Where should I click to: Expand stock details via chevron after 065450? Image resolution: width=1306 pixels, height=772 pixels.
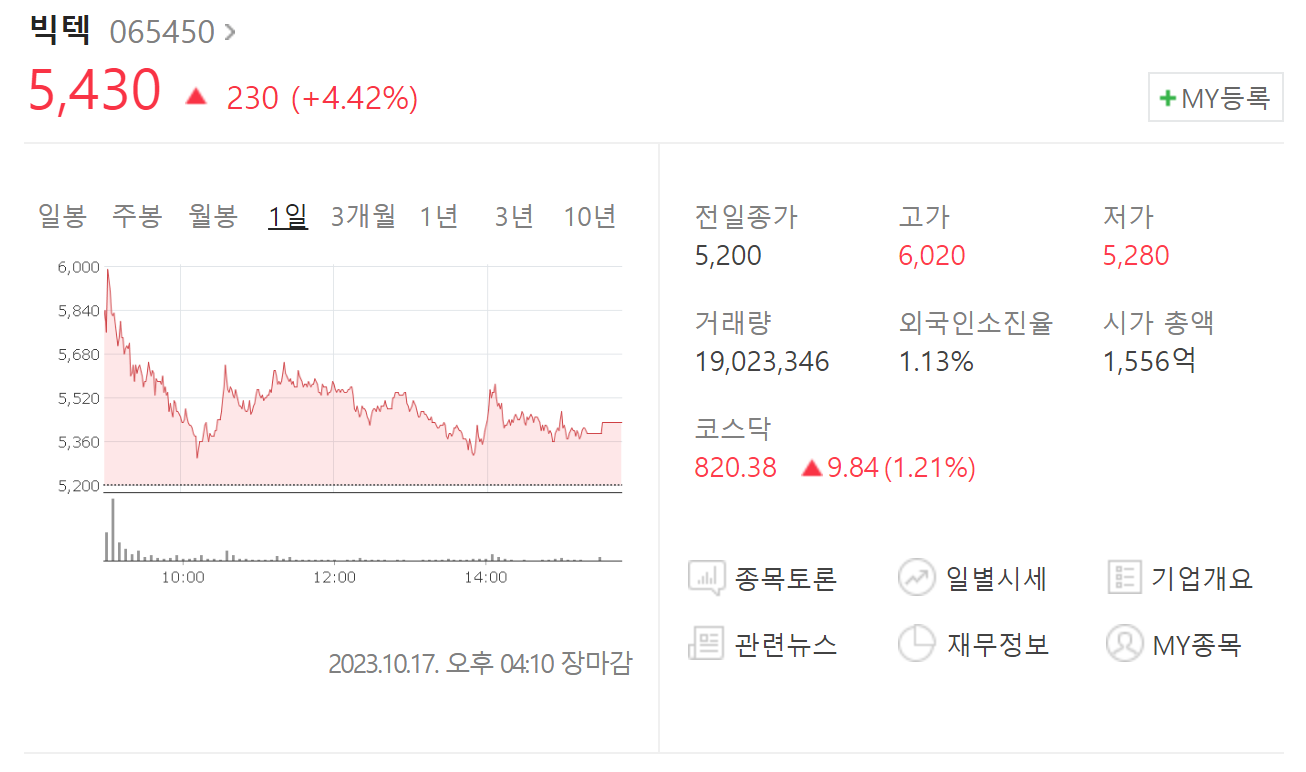[230, 31]
